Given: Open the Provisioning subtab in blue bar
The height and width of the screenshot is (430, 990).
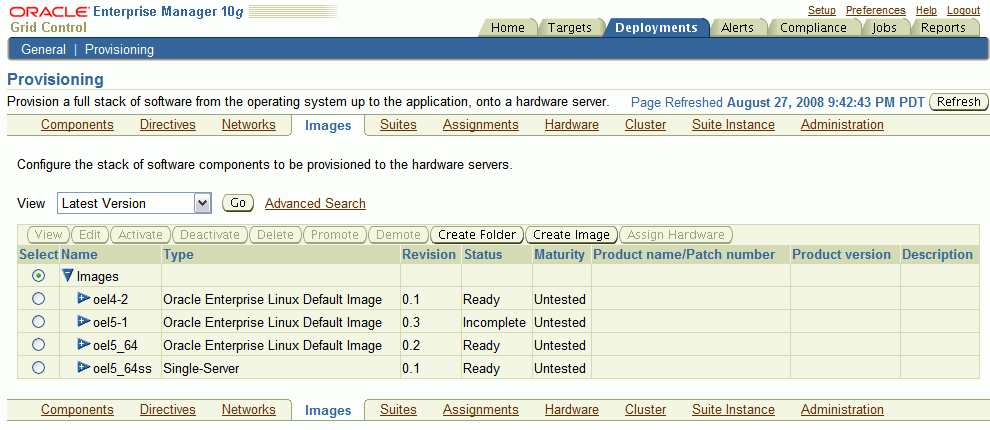Looking at the screenshot, I should coord(119,49).
